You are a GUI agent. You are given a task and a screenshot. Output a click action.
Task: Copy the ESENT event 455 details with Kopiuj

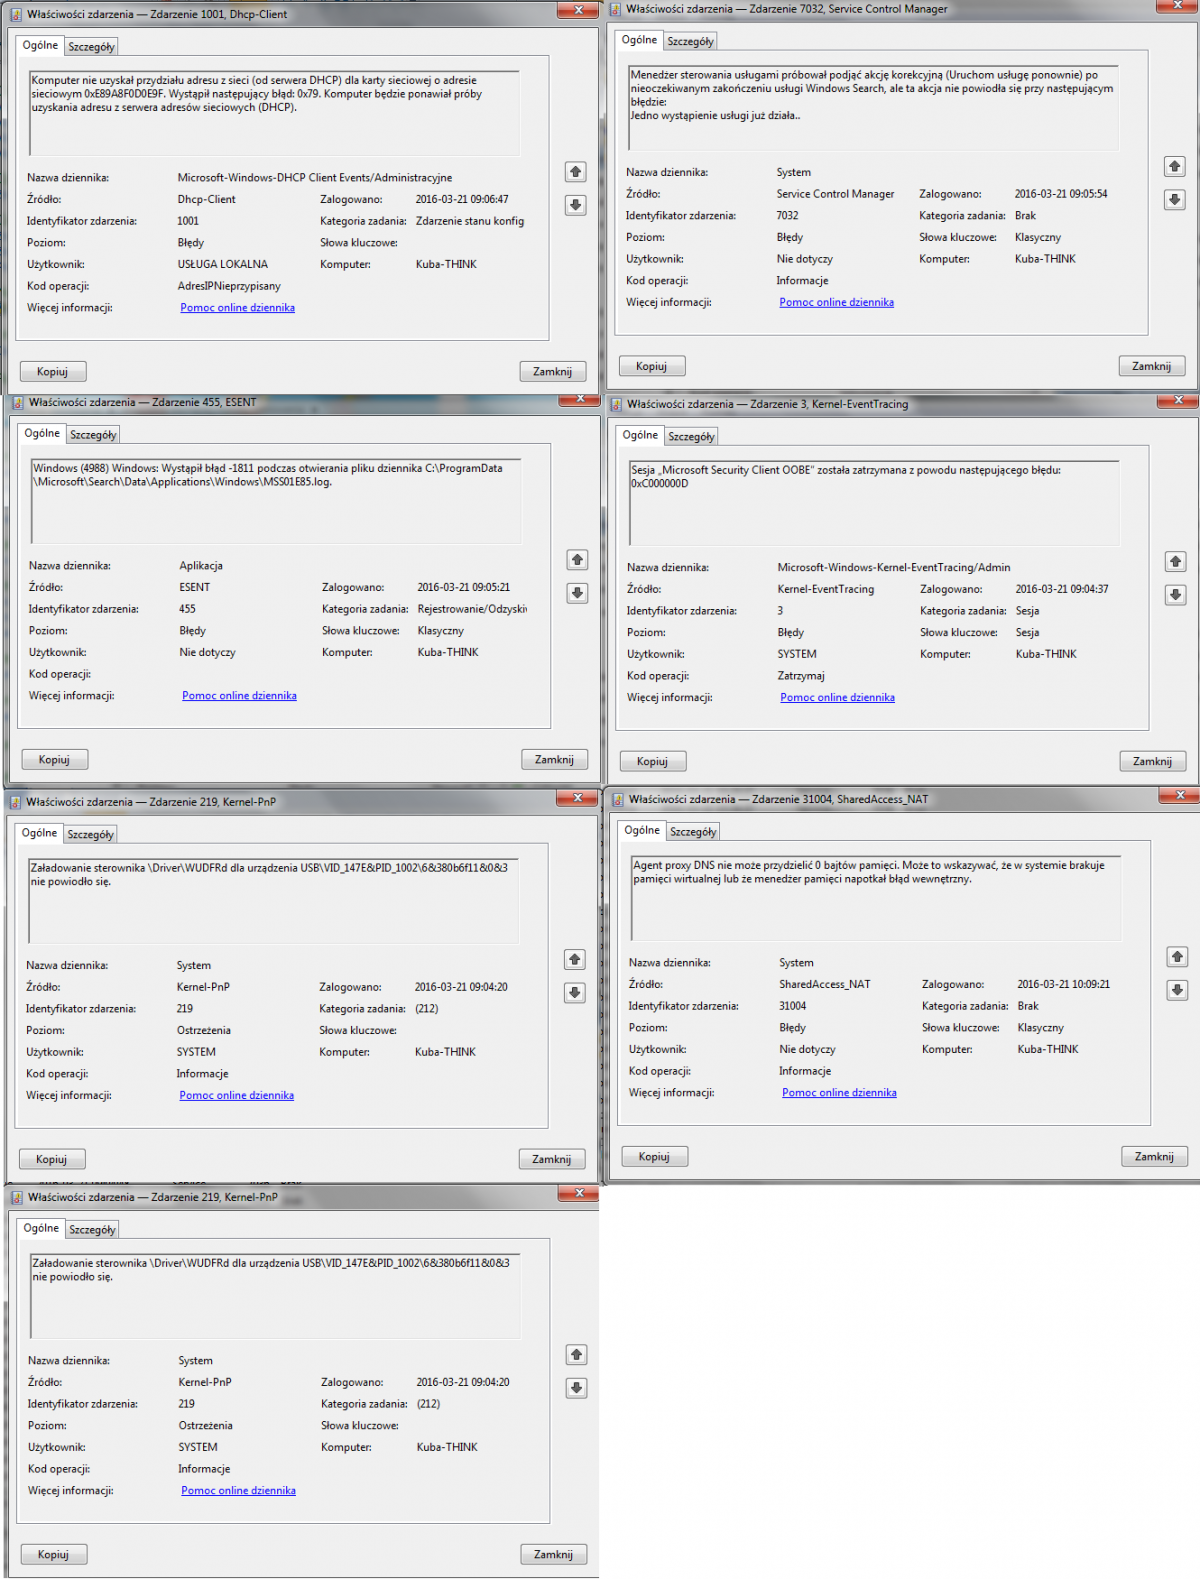(54, 760)
